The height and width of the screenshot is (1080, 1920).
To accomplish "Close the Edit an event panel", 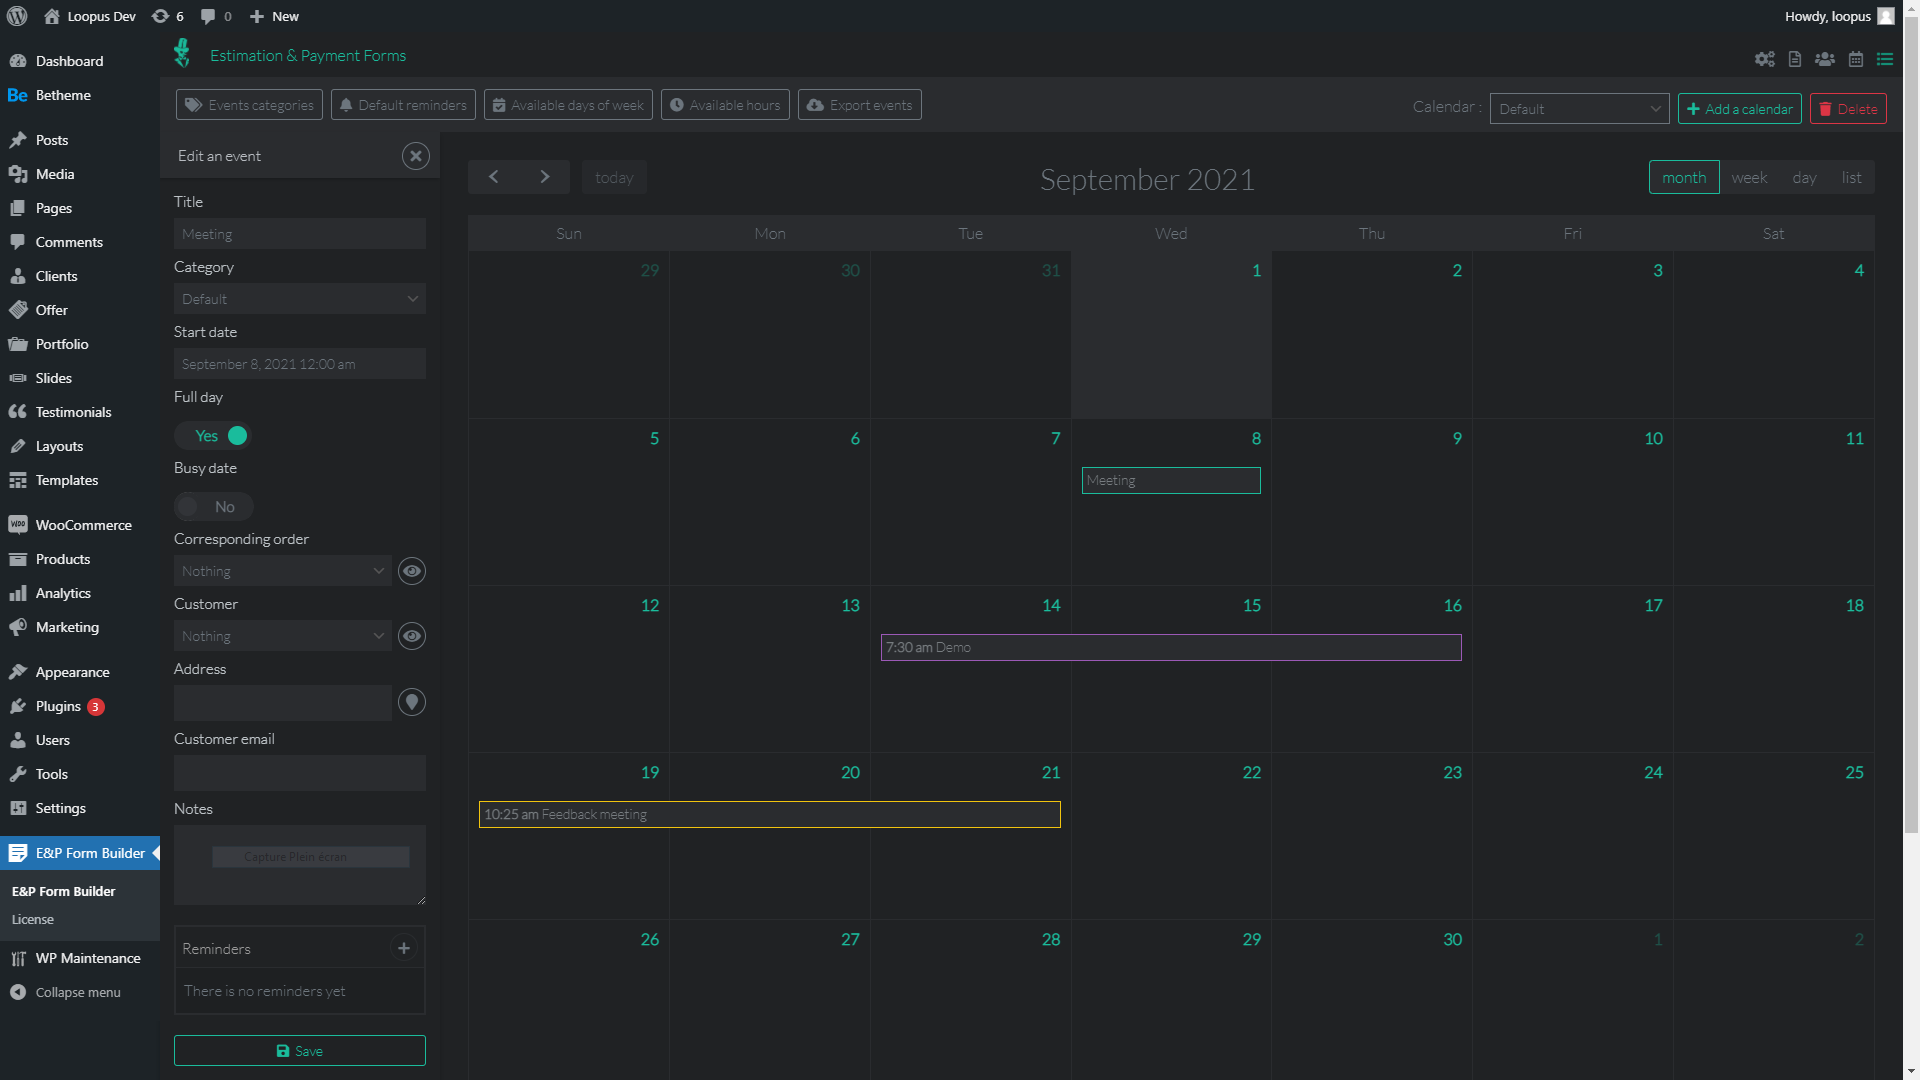I will click(416, 156).
